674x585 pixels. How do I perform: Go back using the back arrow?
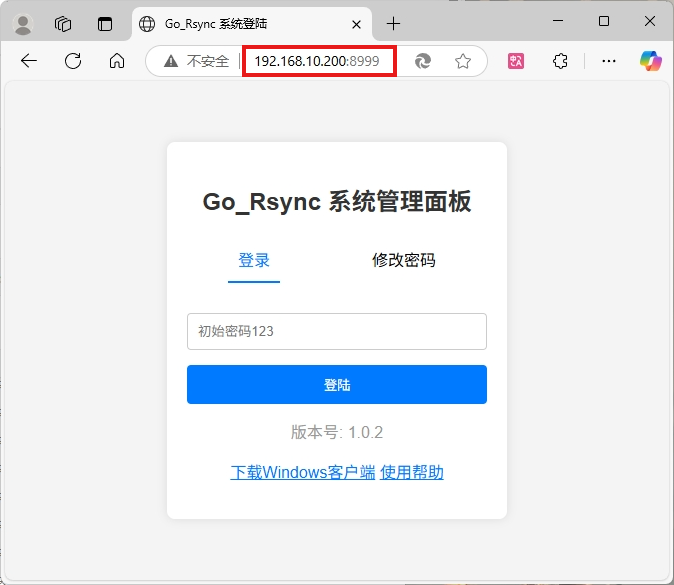(29, 61)
